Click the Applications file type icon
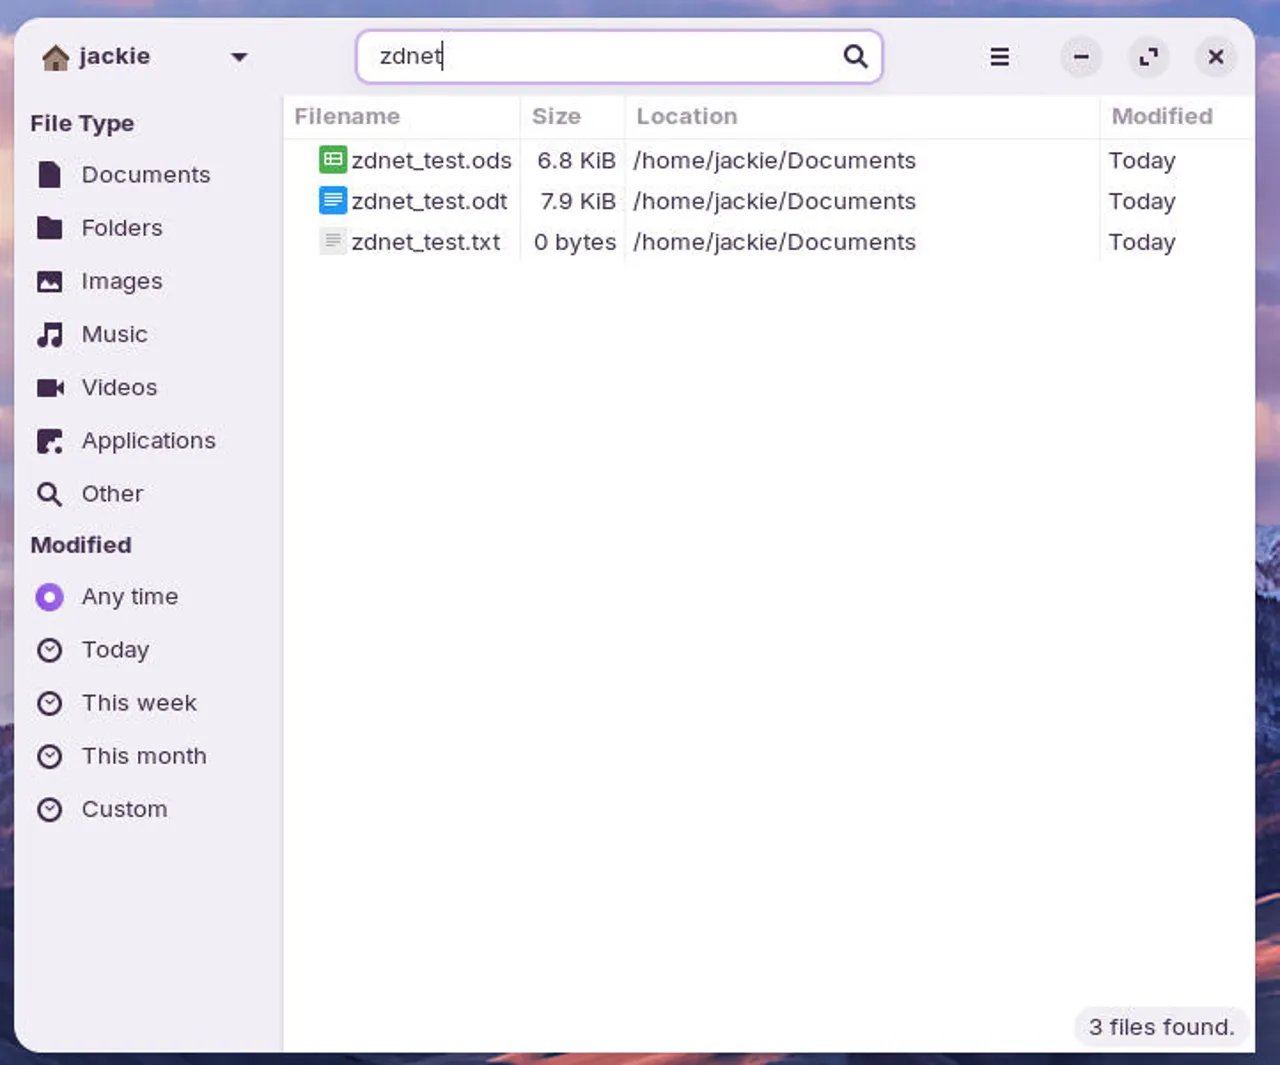This screenshot has height=1065, width=1280. pos(49,441)
